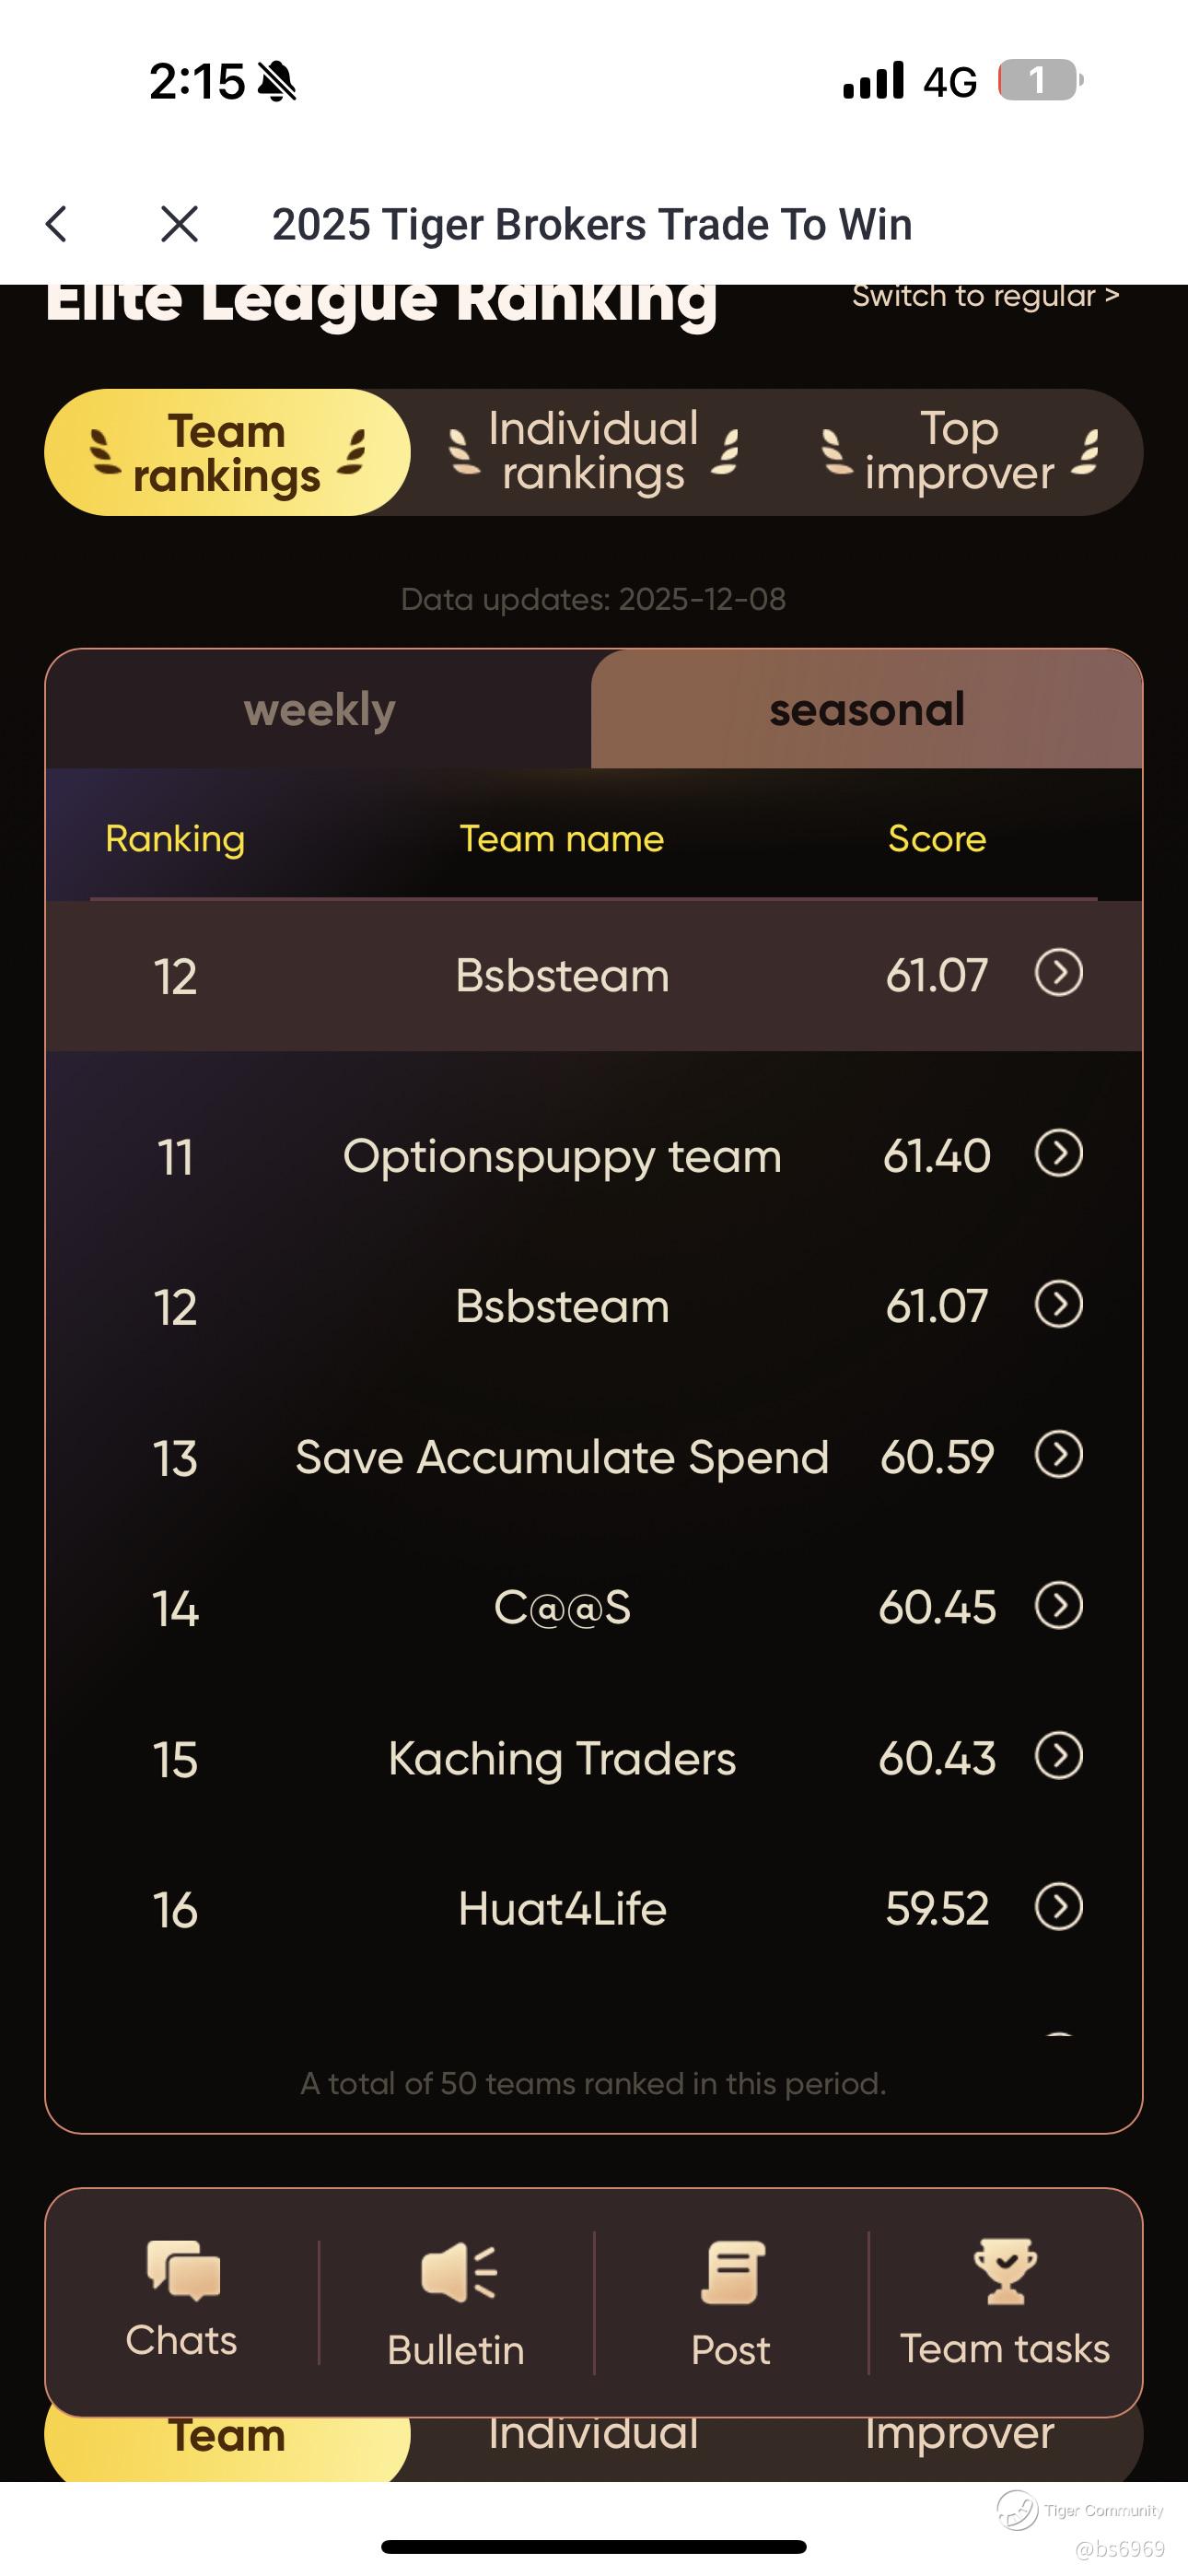The height and width of the screenshot is (2576, 1188).
Task: Select the Individual rankings tab
Action: pyautogui.click(x=593, y=453)
